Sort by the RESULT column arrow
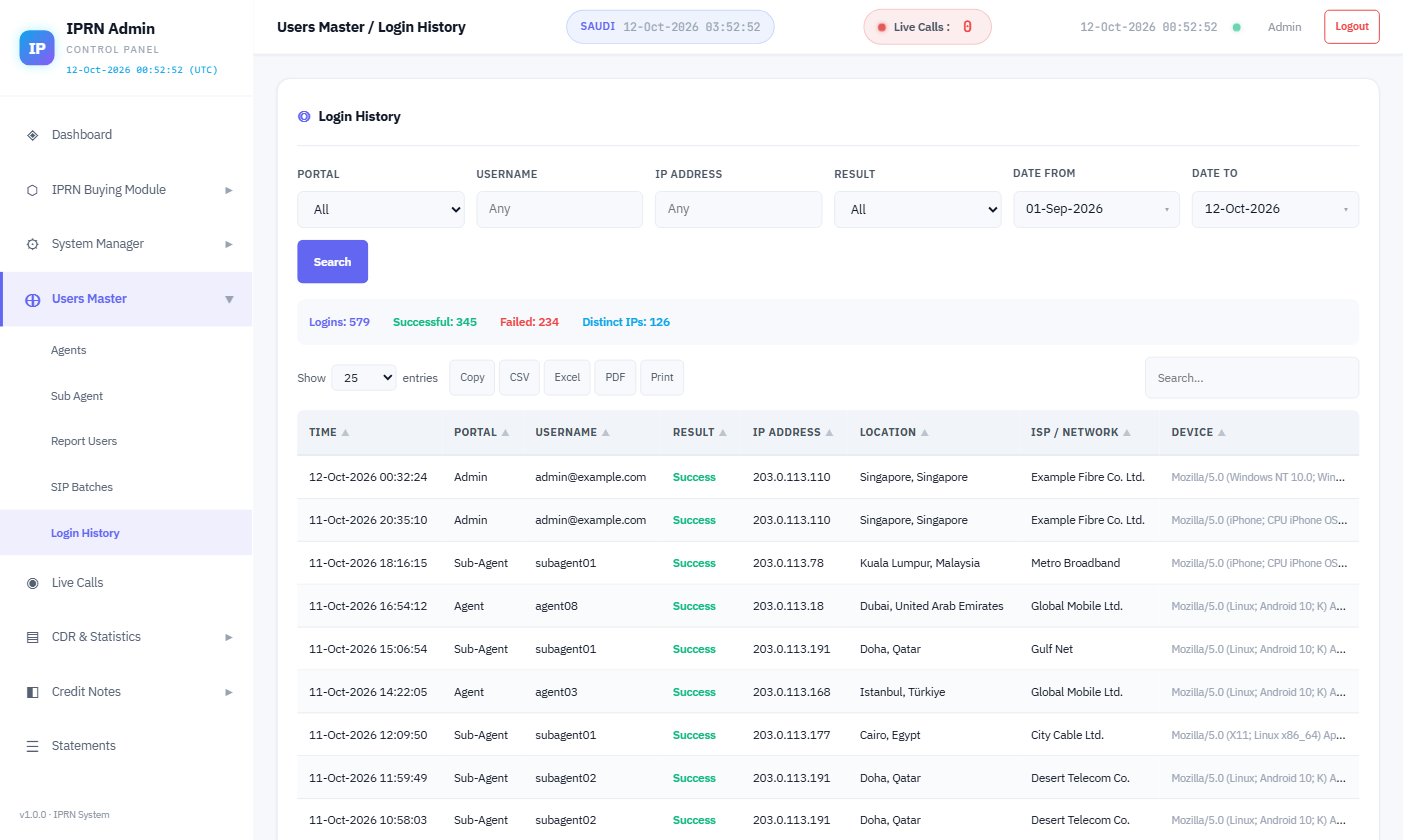1403x840 pixels. tap(723, 433)
